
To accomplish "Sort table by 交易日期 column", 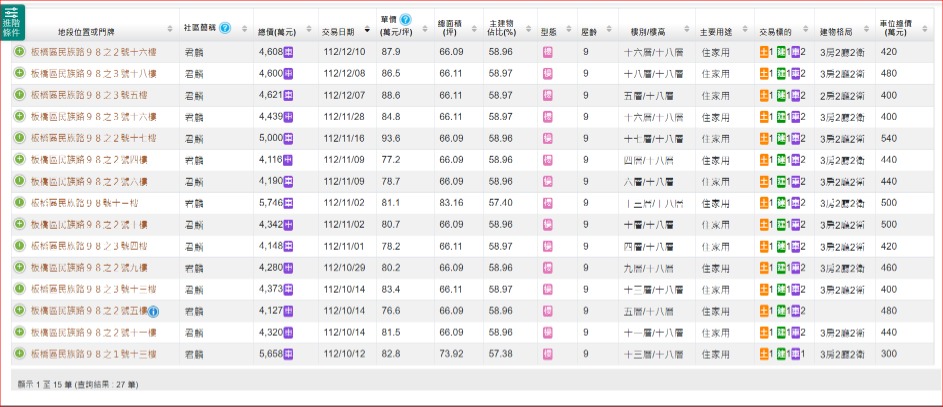I will (x=344, y=28).
